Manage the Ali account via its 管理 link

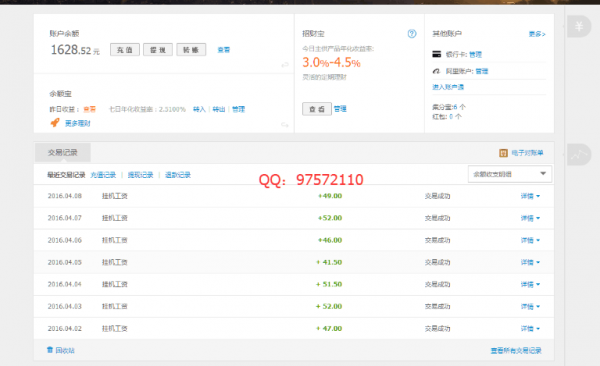pyautogui.click(x=482, y=71)
